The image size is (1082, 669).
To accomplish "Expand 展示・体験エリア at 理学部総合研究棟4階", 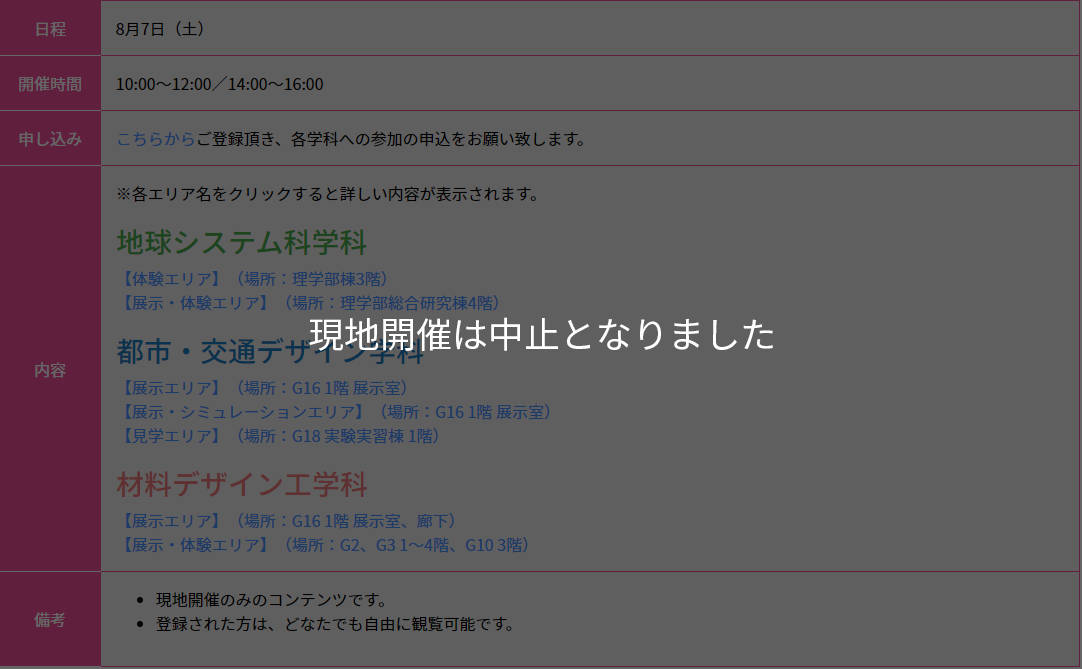I will click(x=308, y=302).
